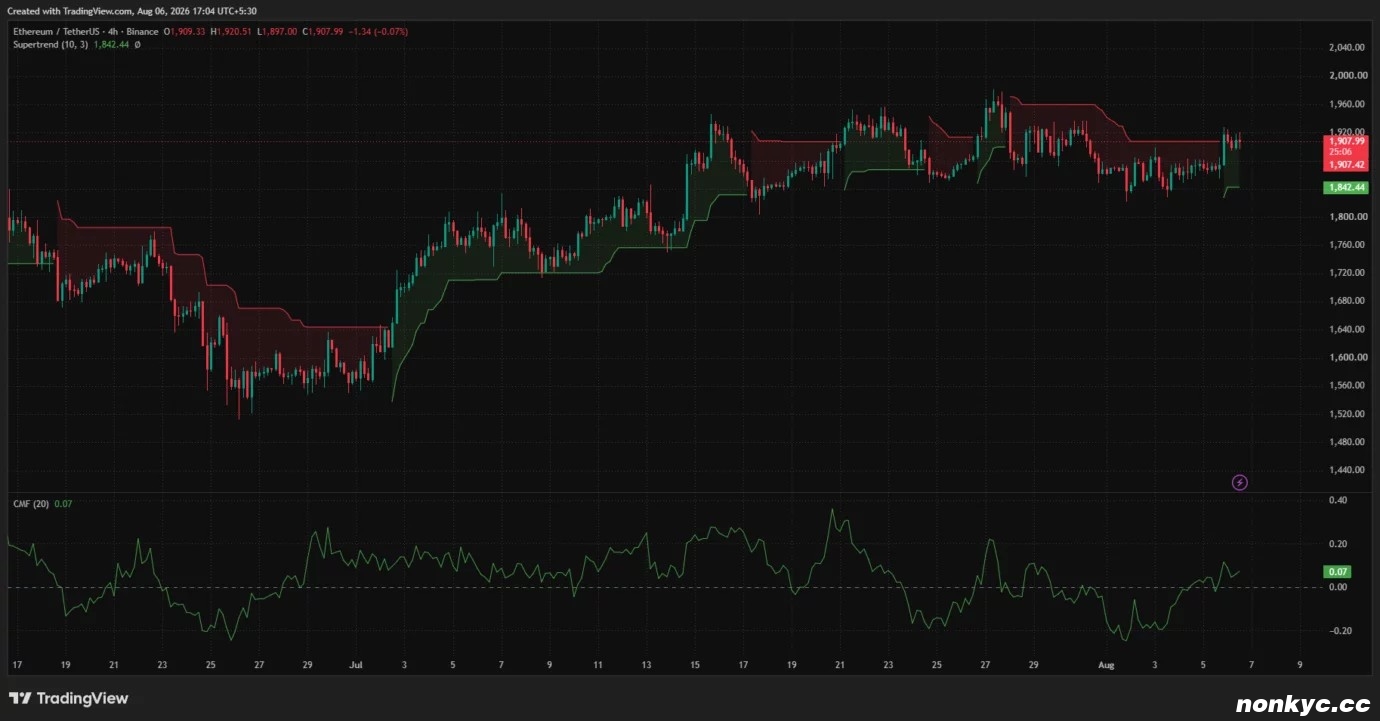Click the 0.20 label on CMF scale
Image resolution: width=1380 pixels, height=721 pixels.
(x=1338, y=544)
